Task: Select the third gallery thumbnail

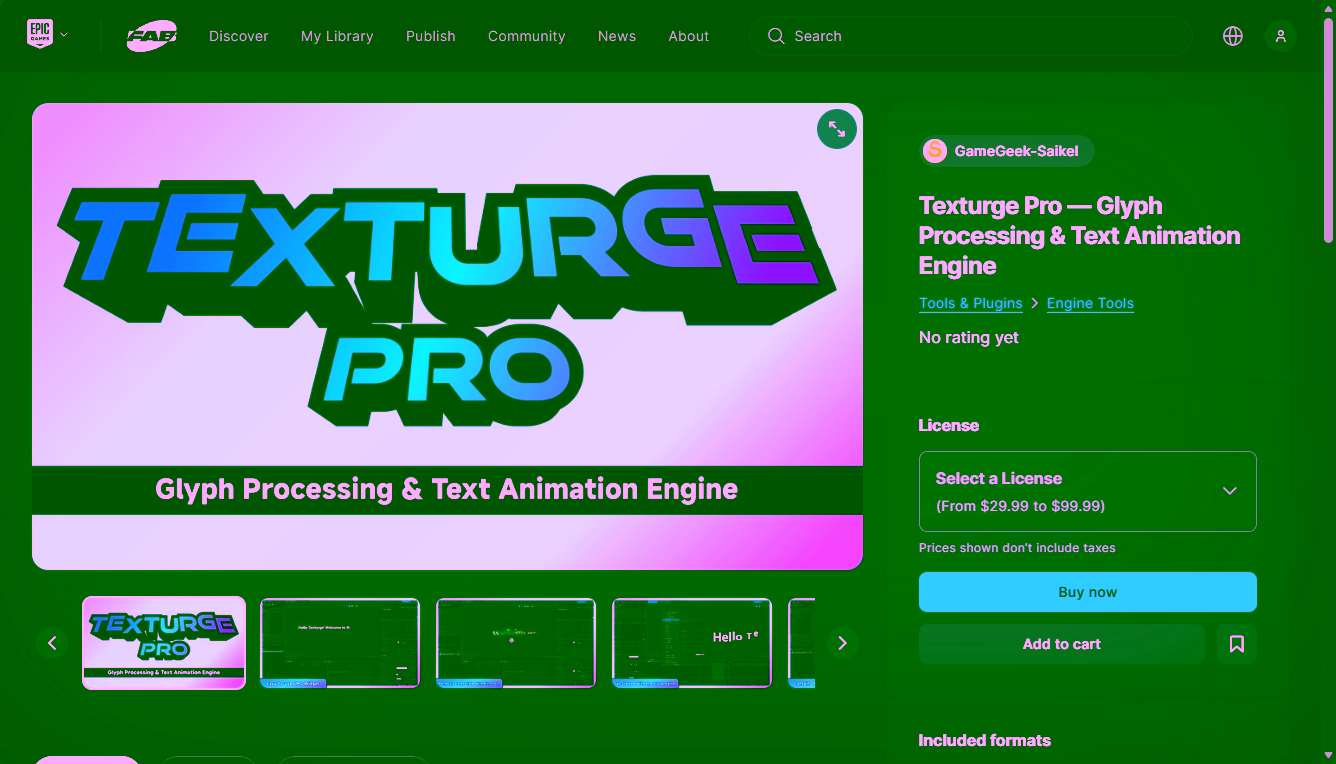Action: [x=516, y=643]
